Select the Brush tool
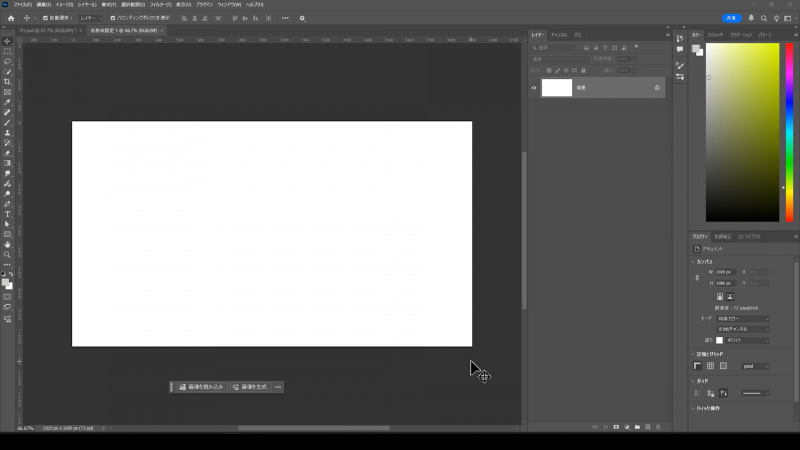800x450 pixels. (x=7, y=123)
